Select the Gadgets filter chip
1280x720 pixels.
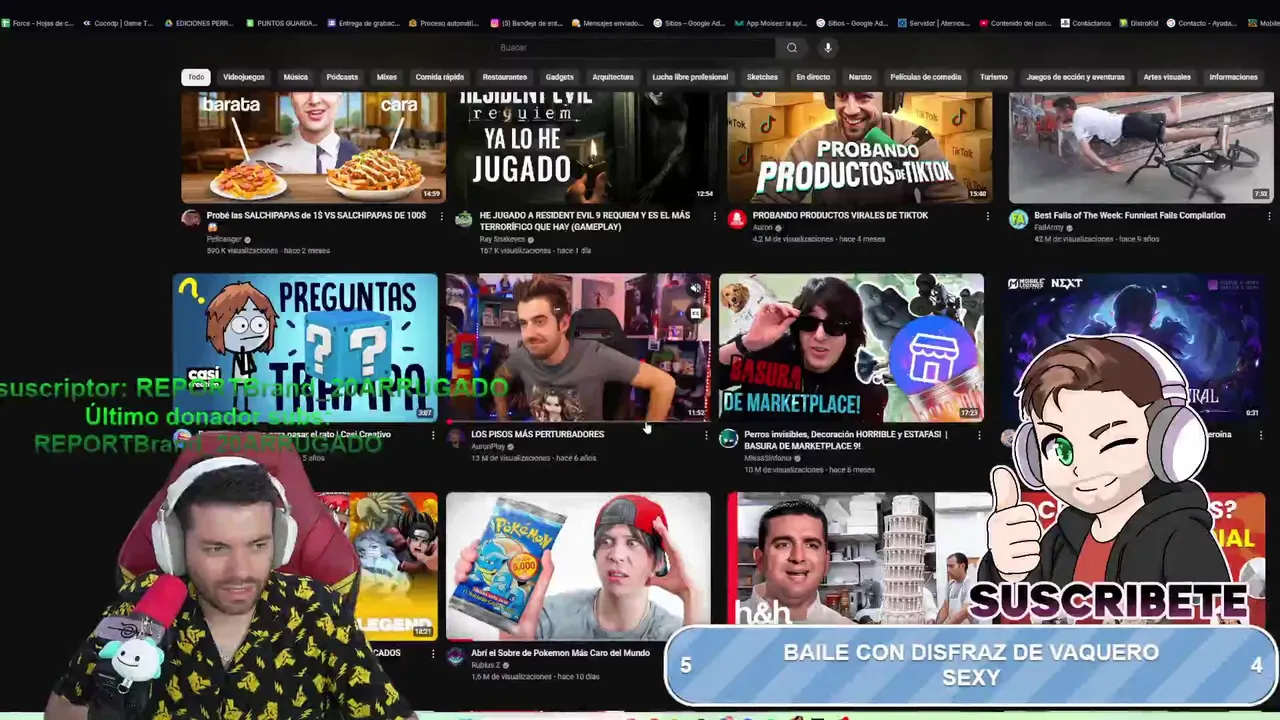(560, 77)
